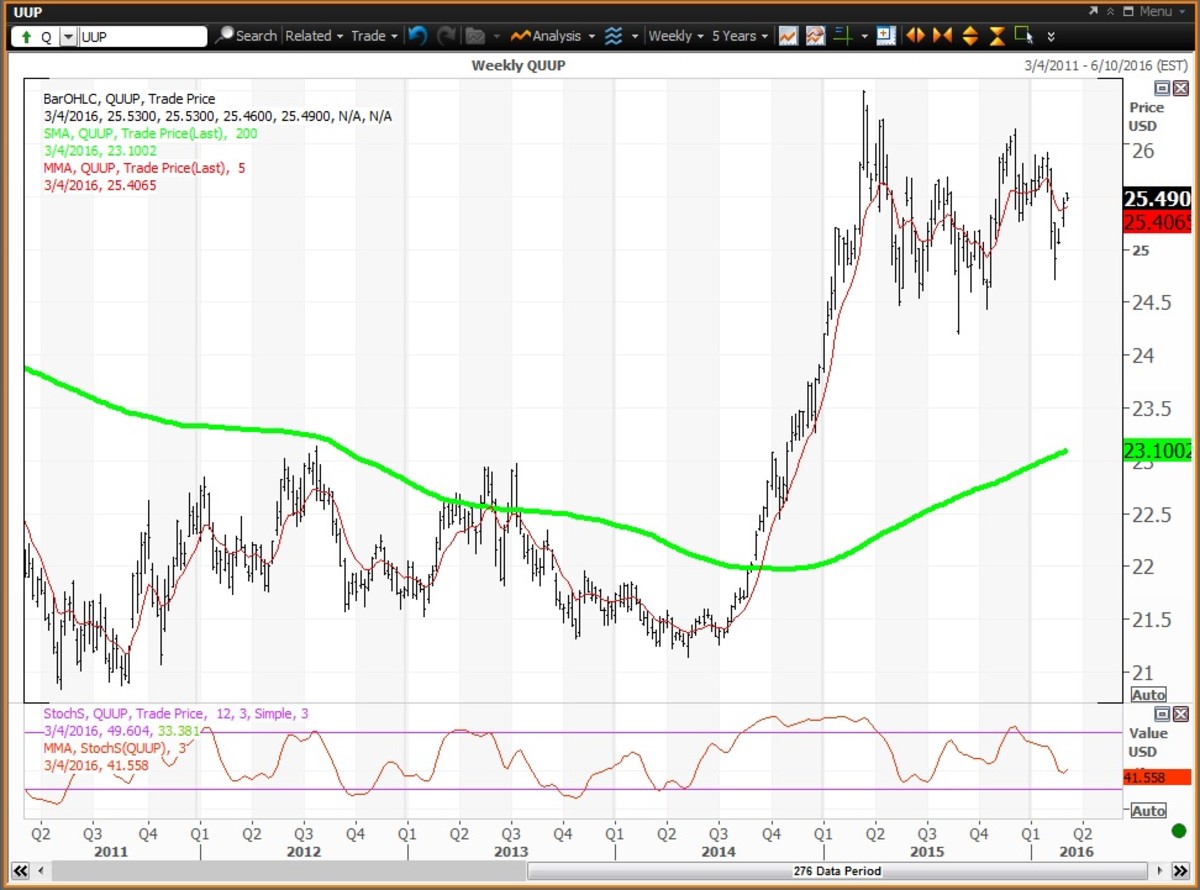Screen dimensions: 1200x890
Task: Click the vertical scale arrows icon
Action: (969, 36)
